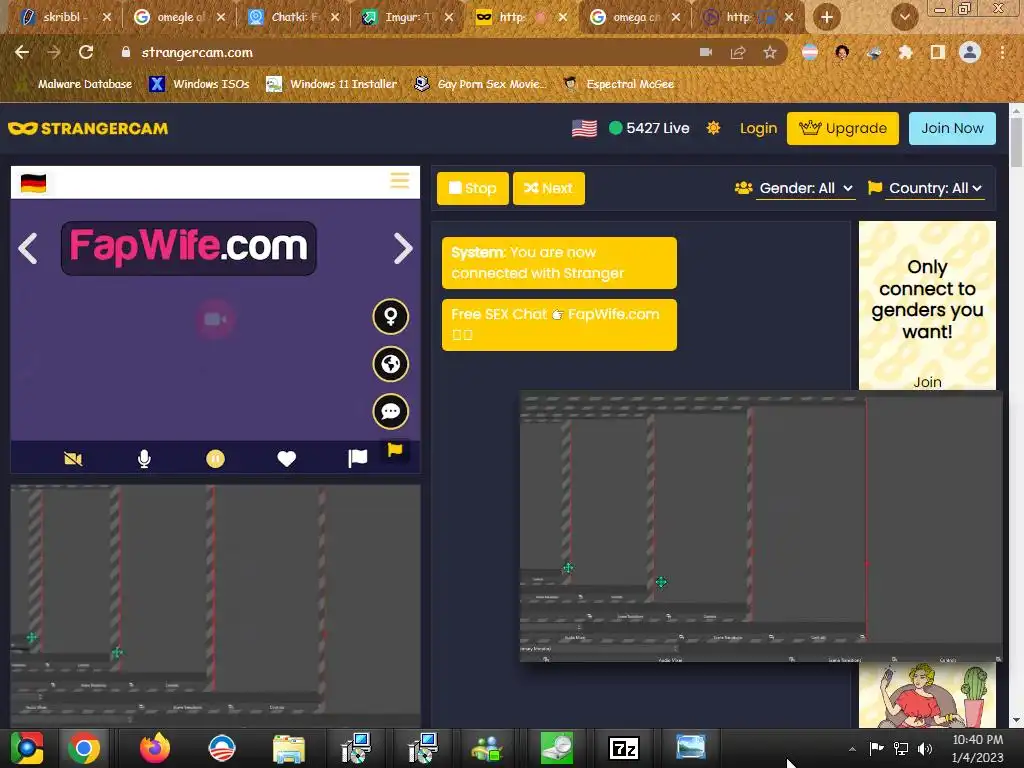Click the globe country icon on video
The image size is (1024, 768).
(391, 364)
